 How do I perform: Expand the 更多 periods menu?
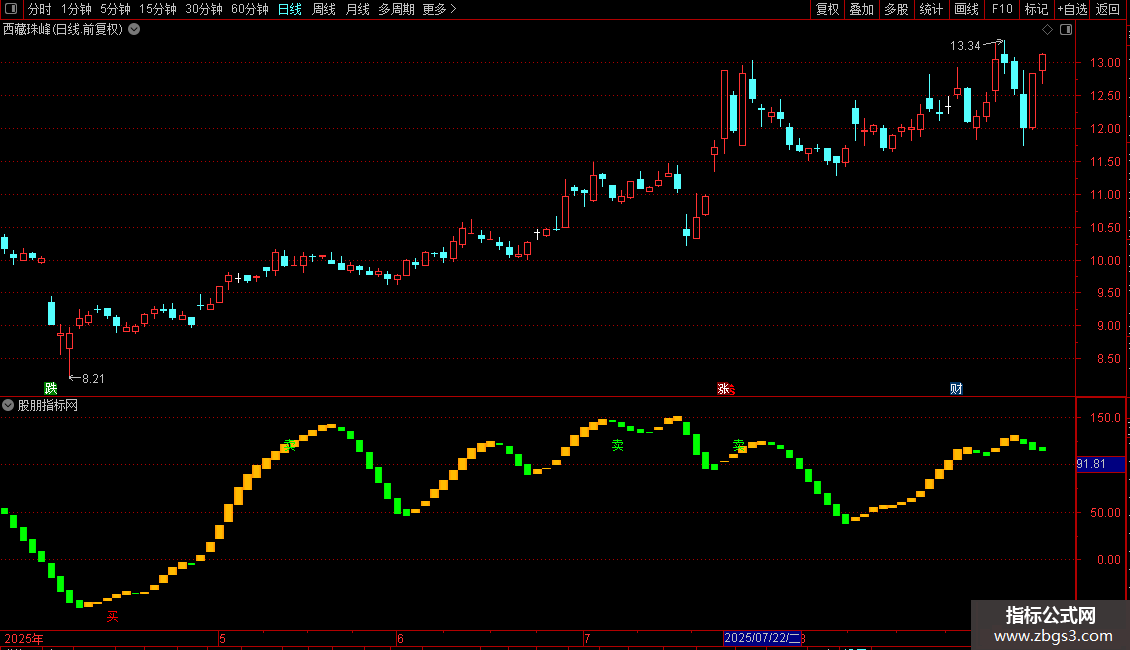coord(440,9)
